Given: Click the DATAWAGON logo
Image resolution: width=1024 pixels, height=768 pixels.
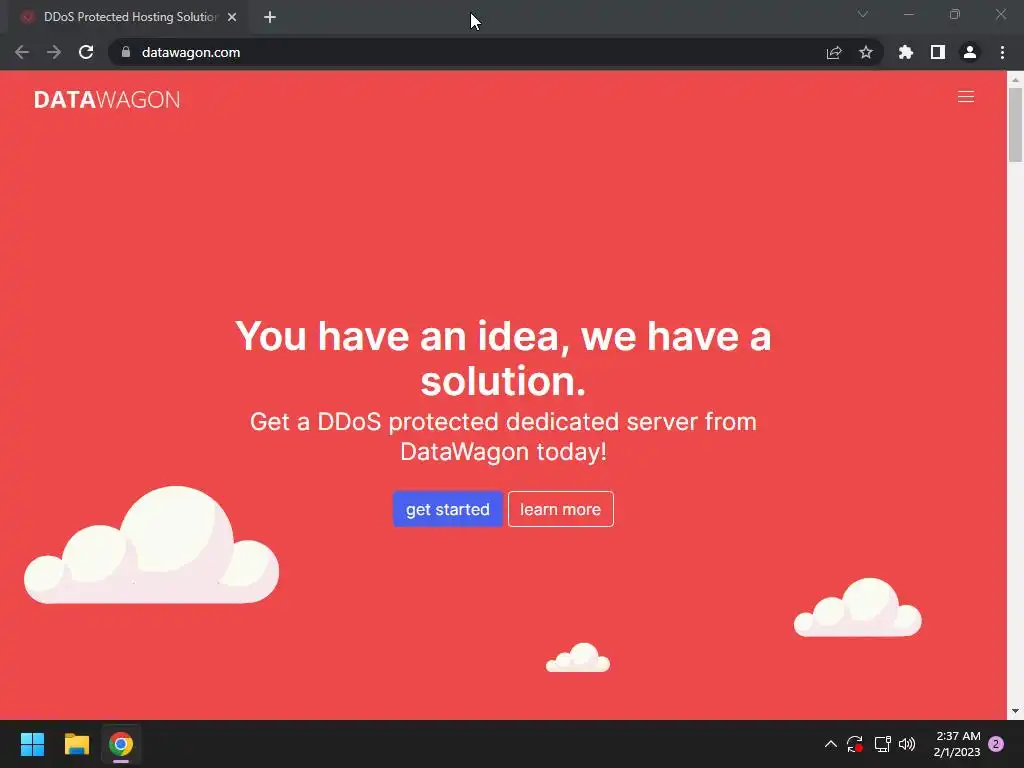Looking at the screenshot, I should point(107,99).
